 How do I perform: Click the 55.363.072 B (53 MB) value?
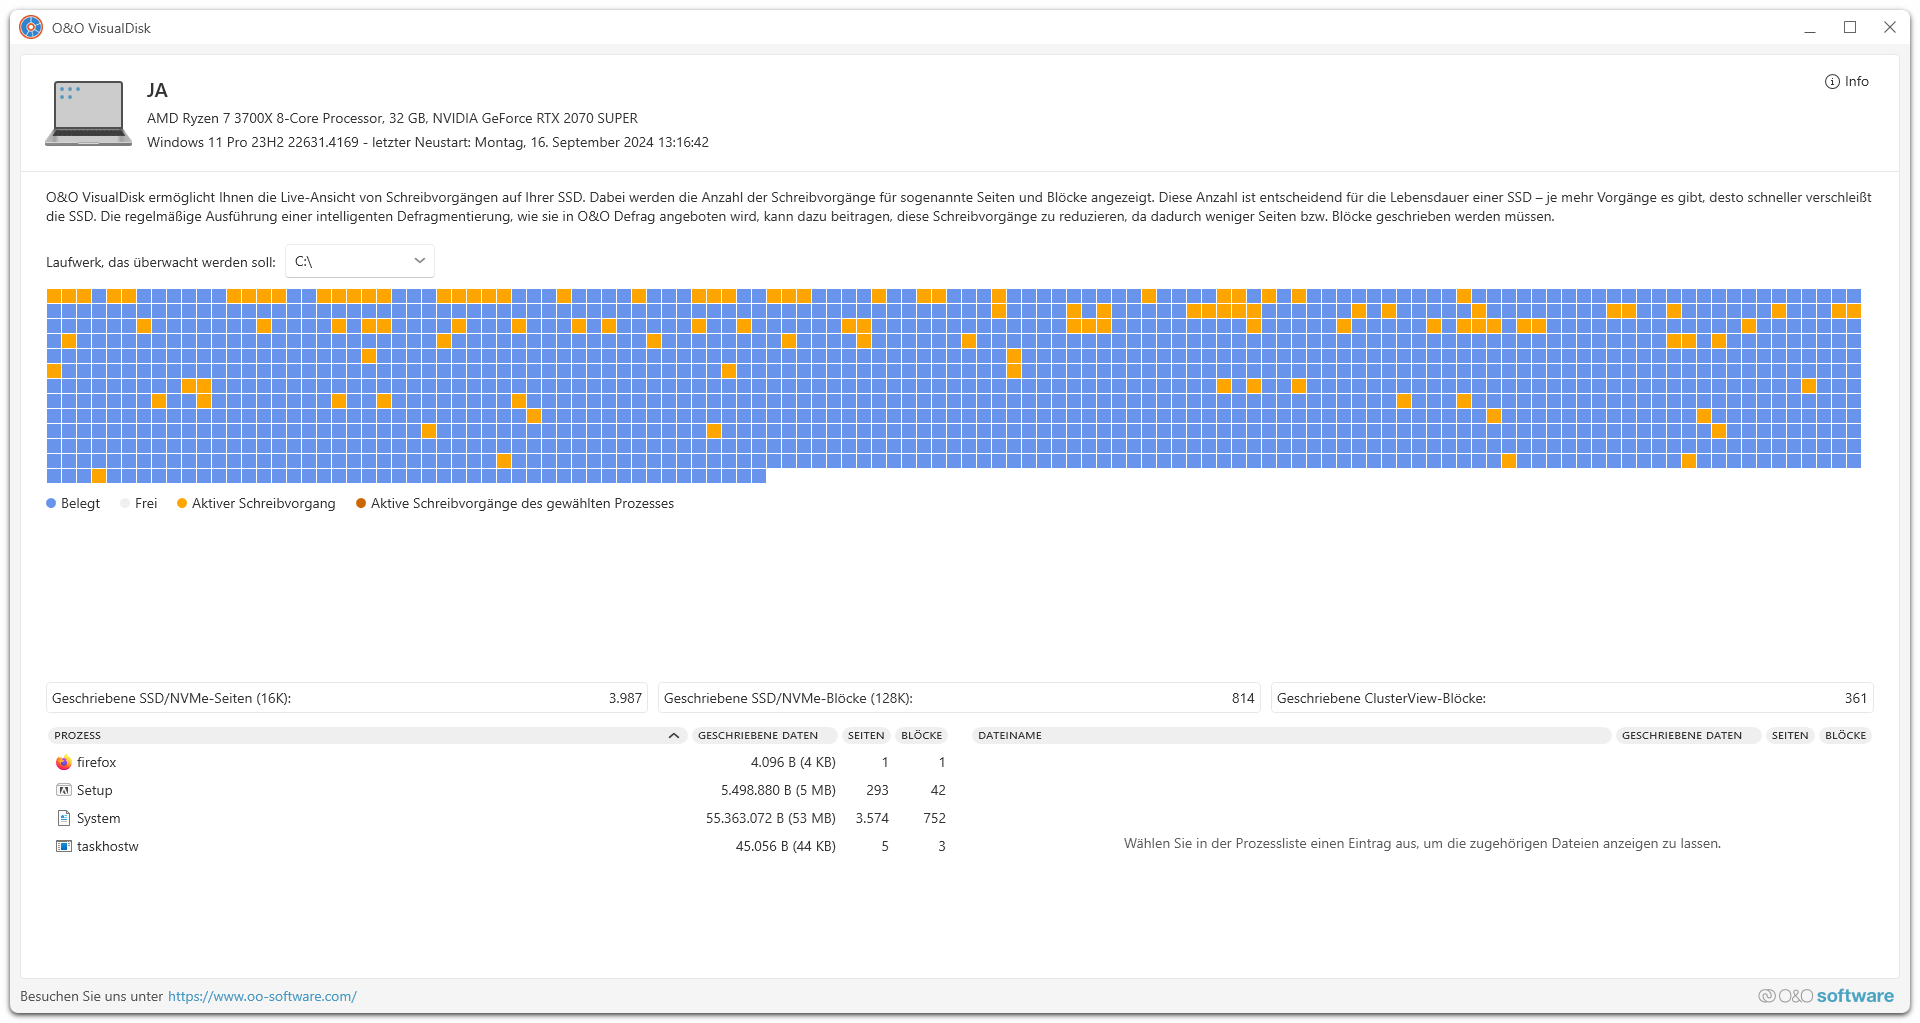click(771, 818)
